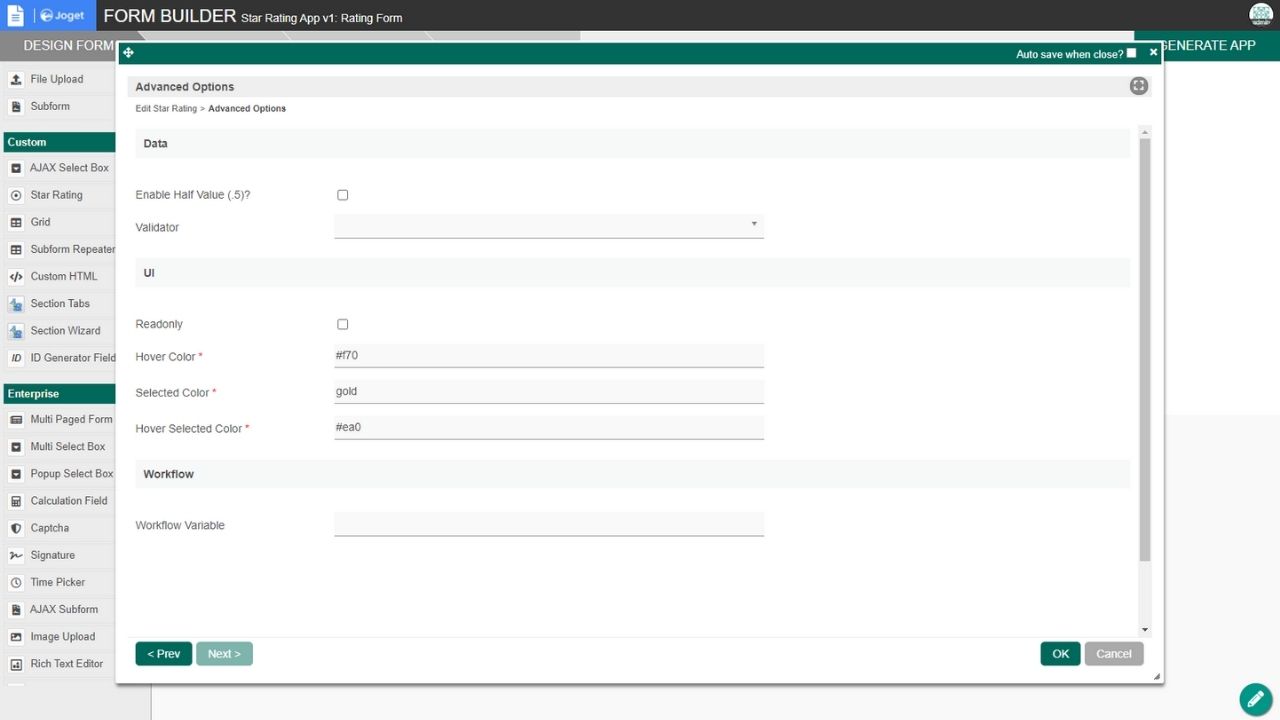Switch to the GENERATE APP tab
Viewport: 1280px width, 720px height.
(x=1210, y=45)
